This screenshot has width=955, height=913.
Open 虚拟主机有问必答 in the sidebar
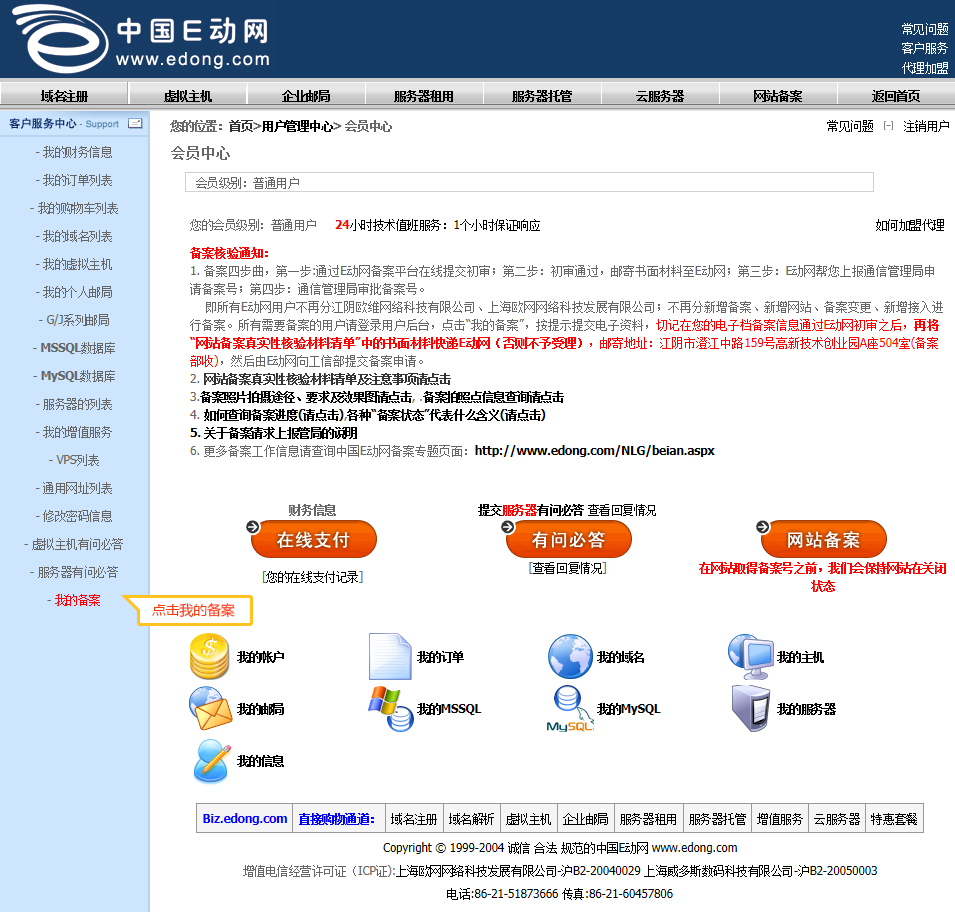(x=77, y=545)
